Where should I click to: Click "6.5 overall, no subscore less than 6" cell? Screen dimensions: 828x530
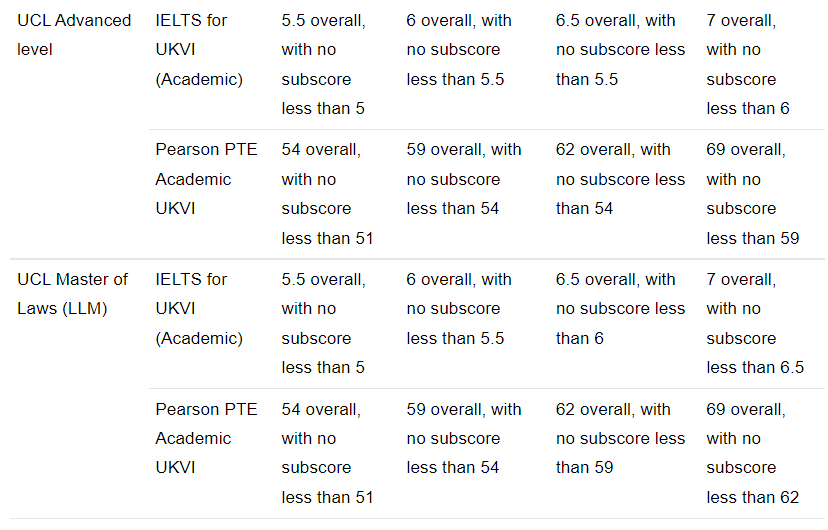click(620, 309)
